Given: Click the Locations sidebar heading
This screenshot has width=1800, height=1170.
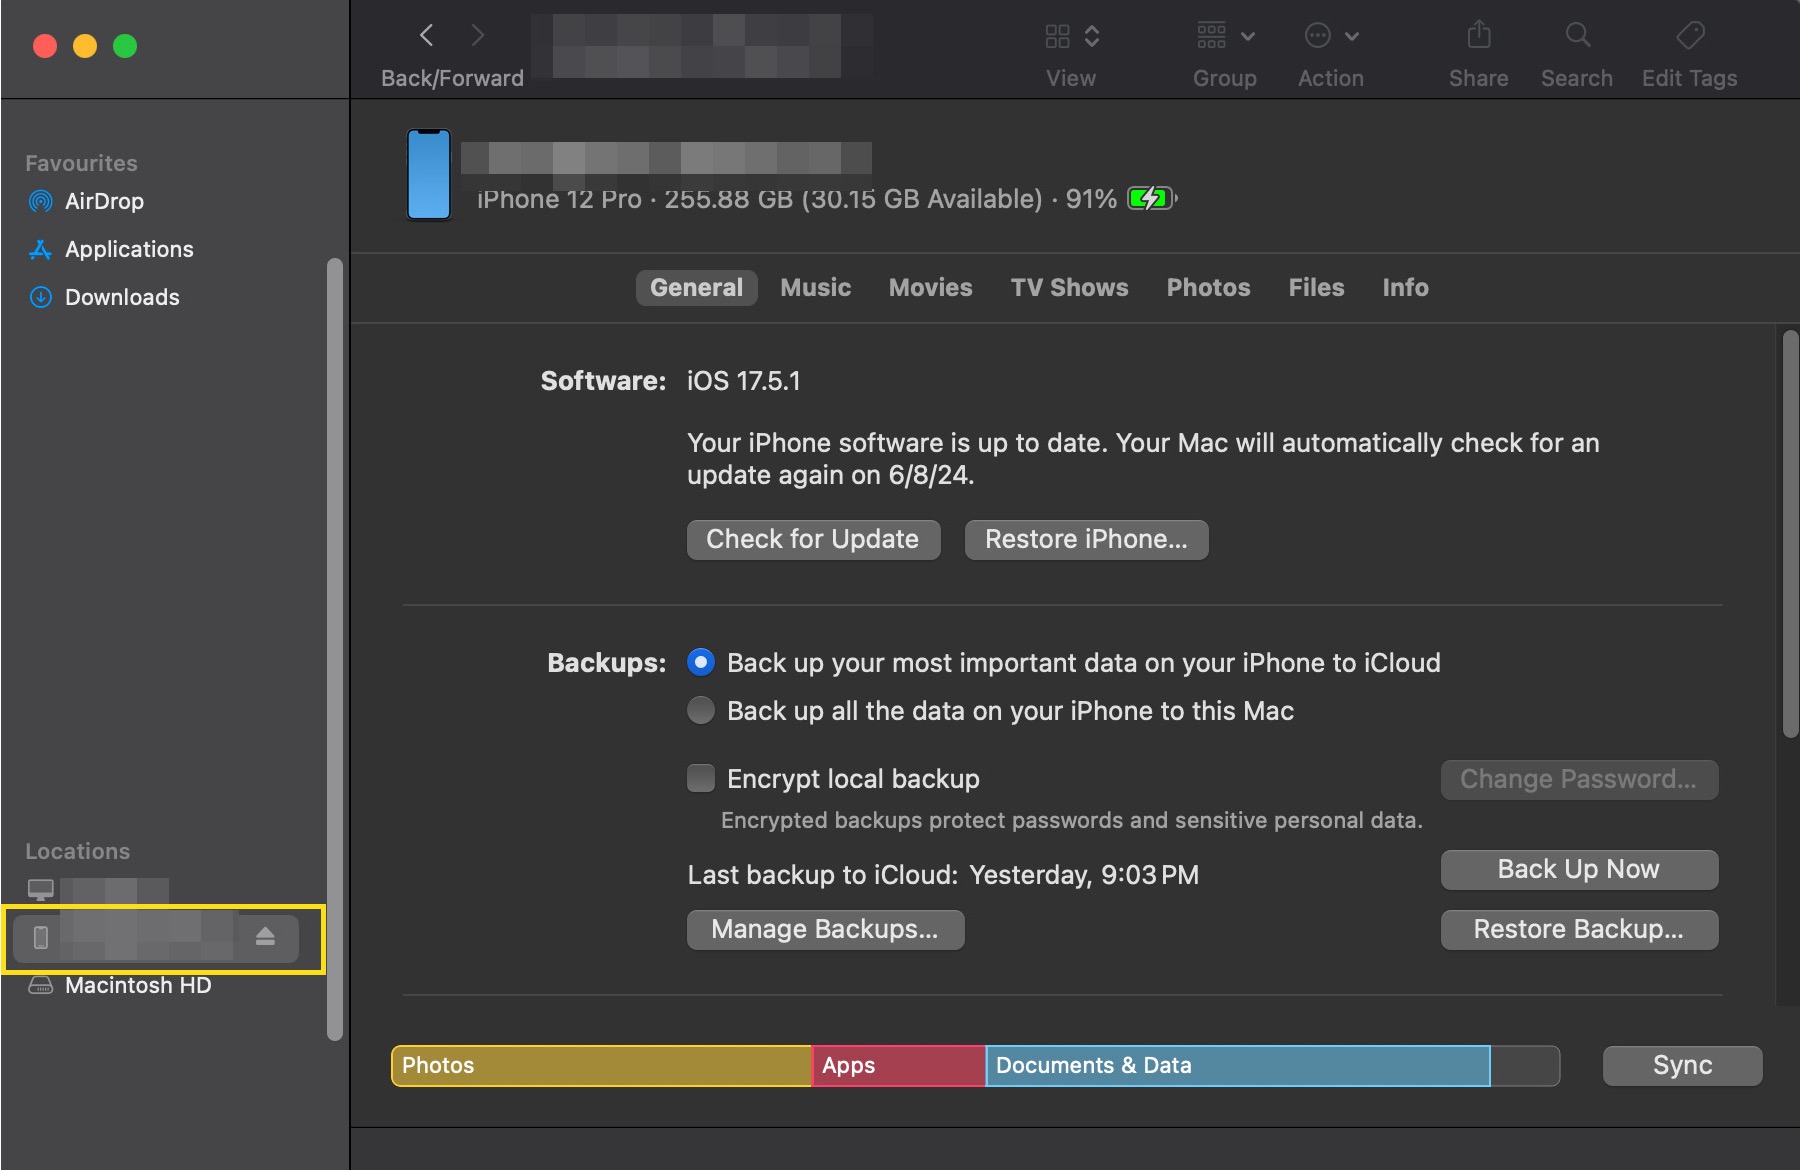Looking at the screenshot, I should (77, 851).
